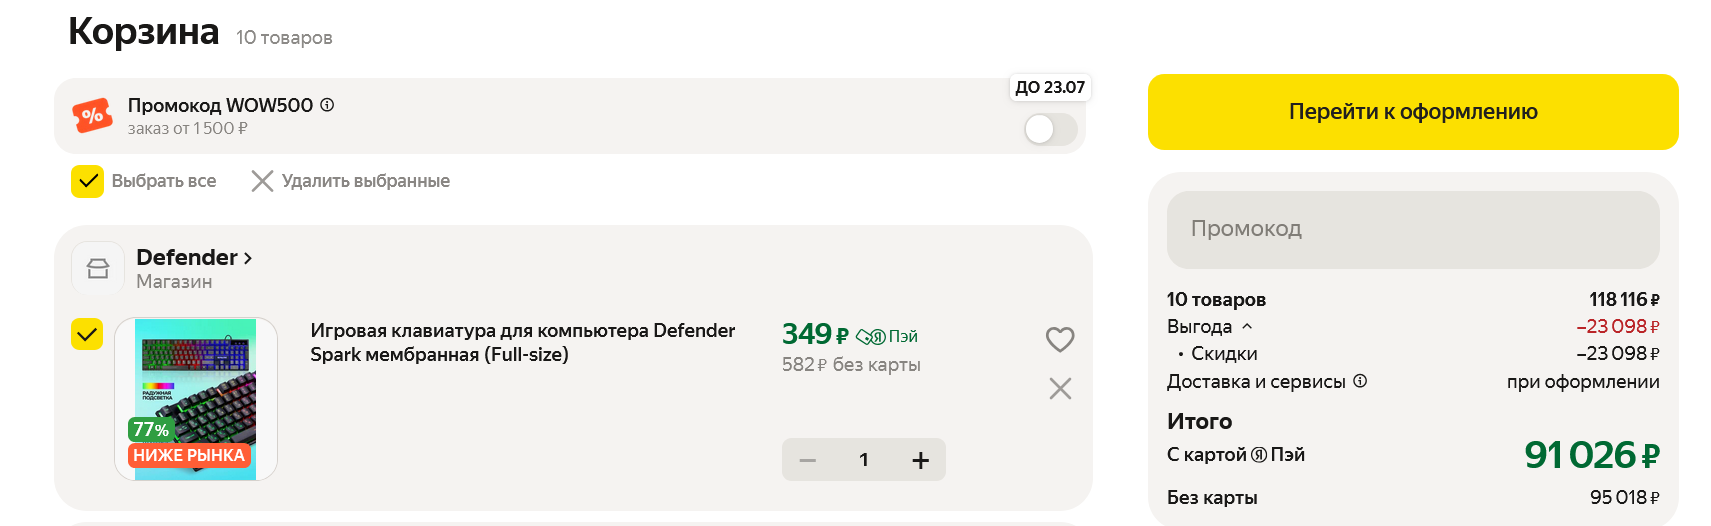Collapse the Выгода breakdown chevron

pos(1247,327)
